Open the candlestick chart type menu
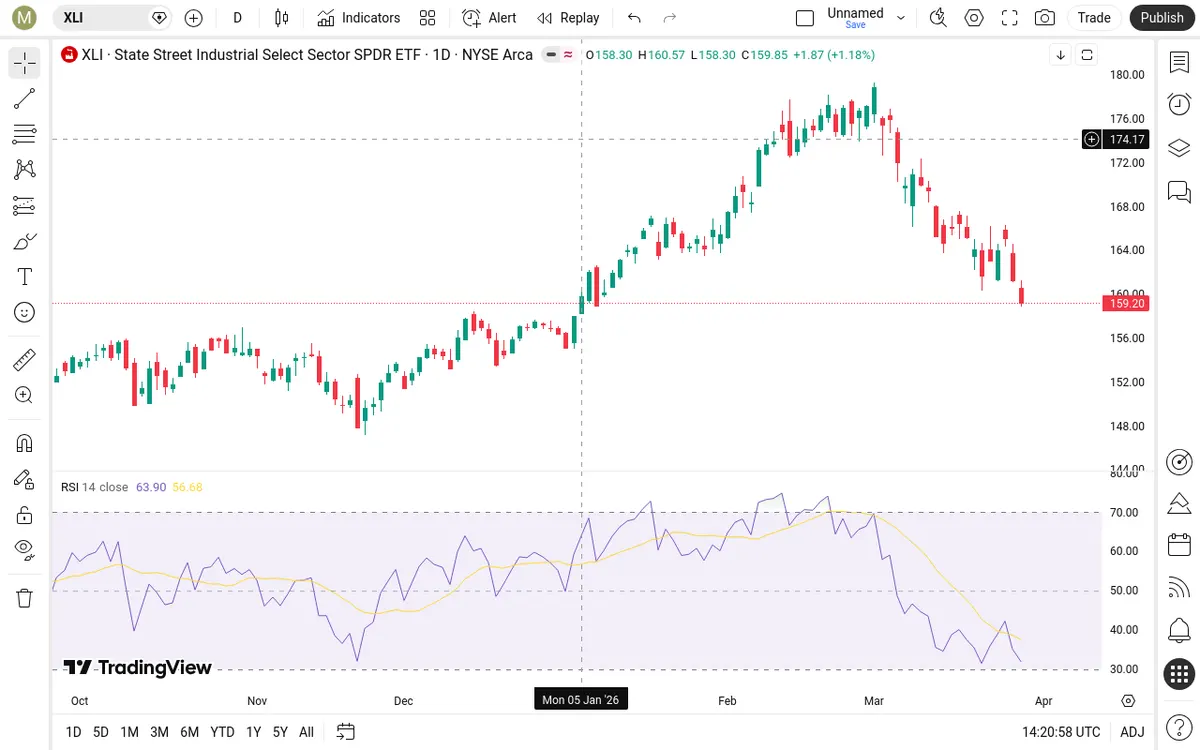 pyautogui.click(x=281, y=18)
